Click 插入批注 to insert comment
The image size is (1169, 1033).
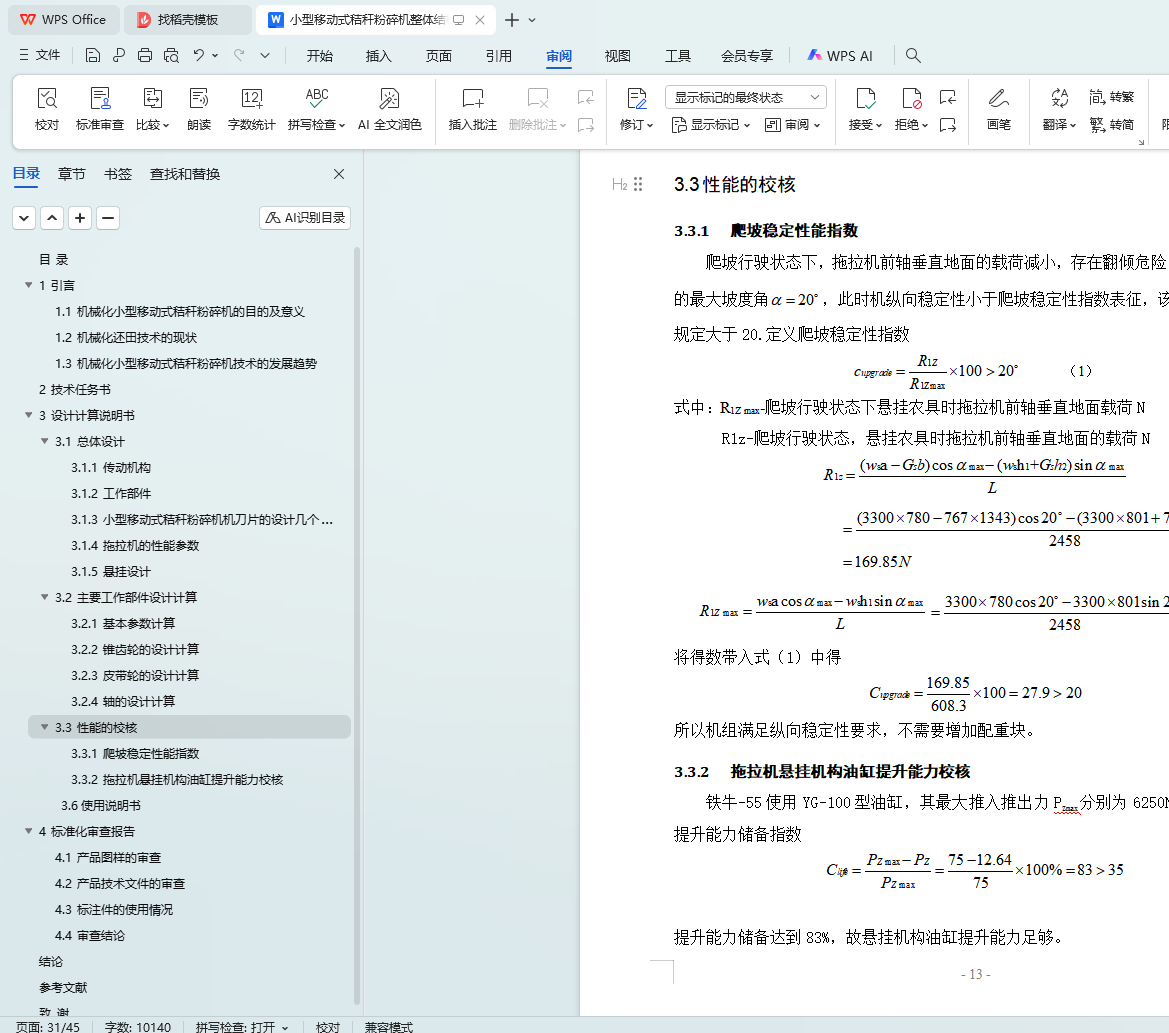[x=473, y=109]
